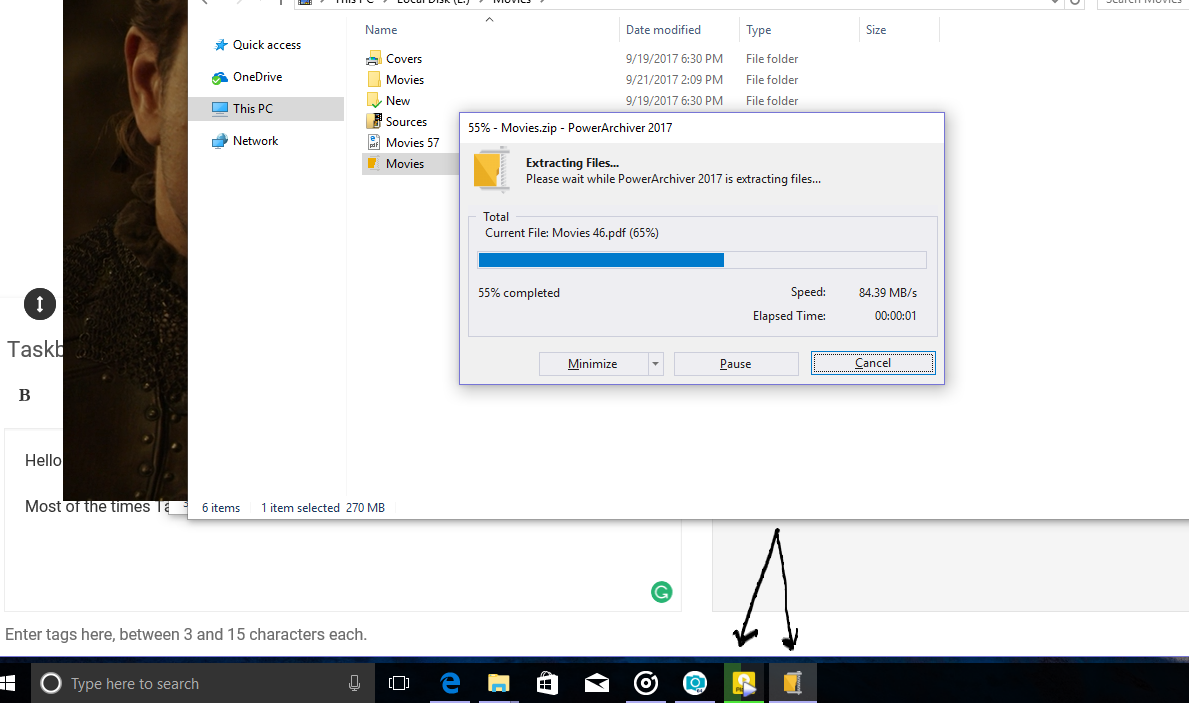Screen dimensions: 1189x703
Task: Select OneDrive in the navigation pane
Action: (257, 77)
